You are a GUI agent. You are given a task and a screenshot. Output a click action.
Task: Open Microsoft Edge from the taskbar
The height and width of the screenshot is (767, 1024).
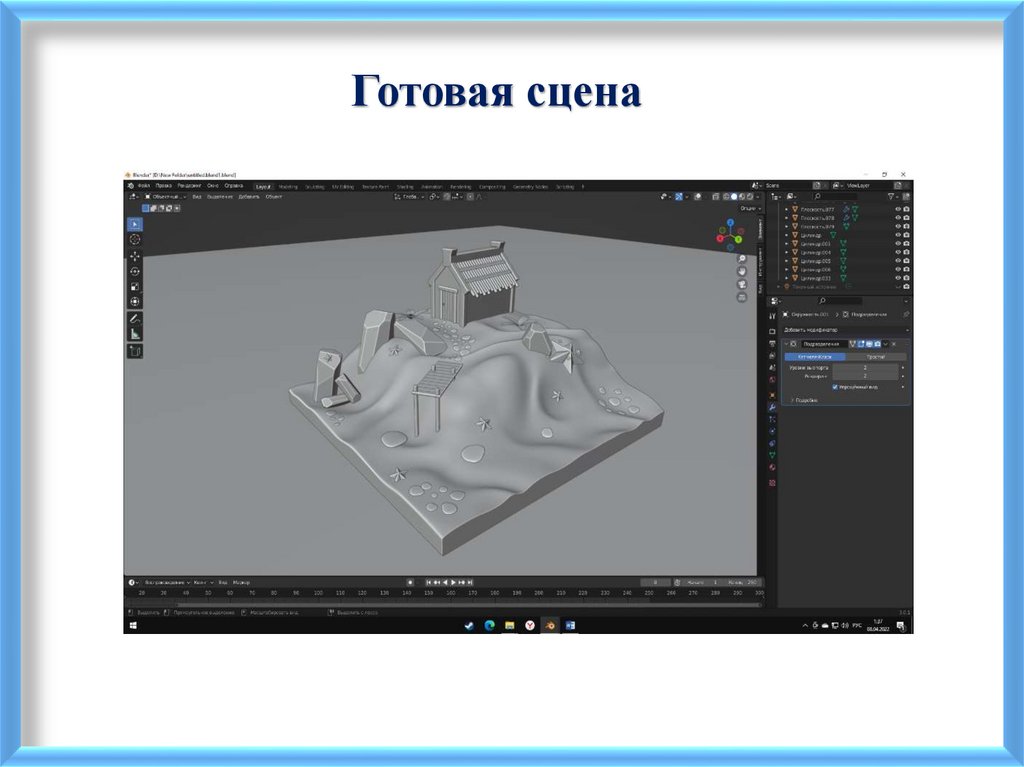(489, 626)
